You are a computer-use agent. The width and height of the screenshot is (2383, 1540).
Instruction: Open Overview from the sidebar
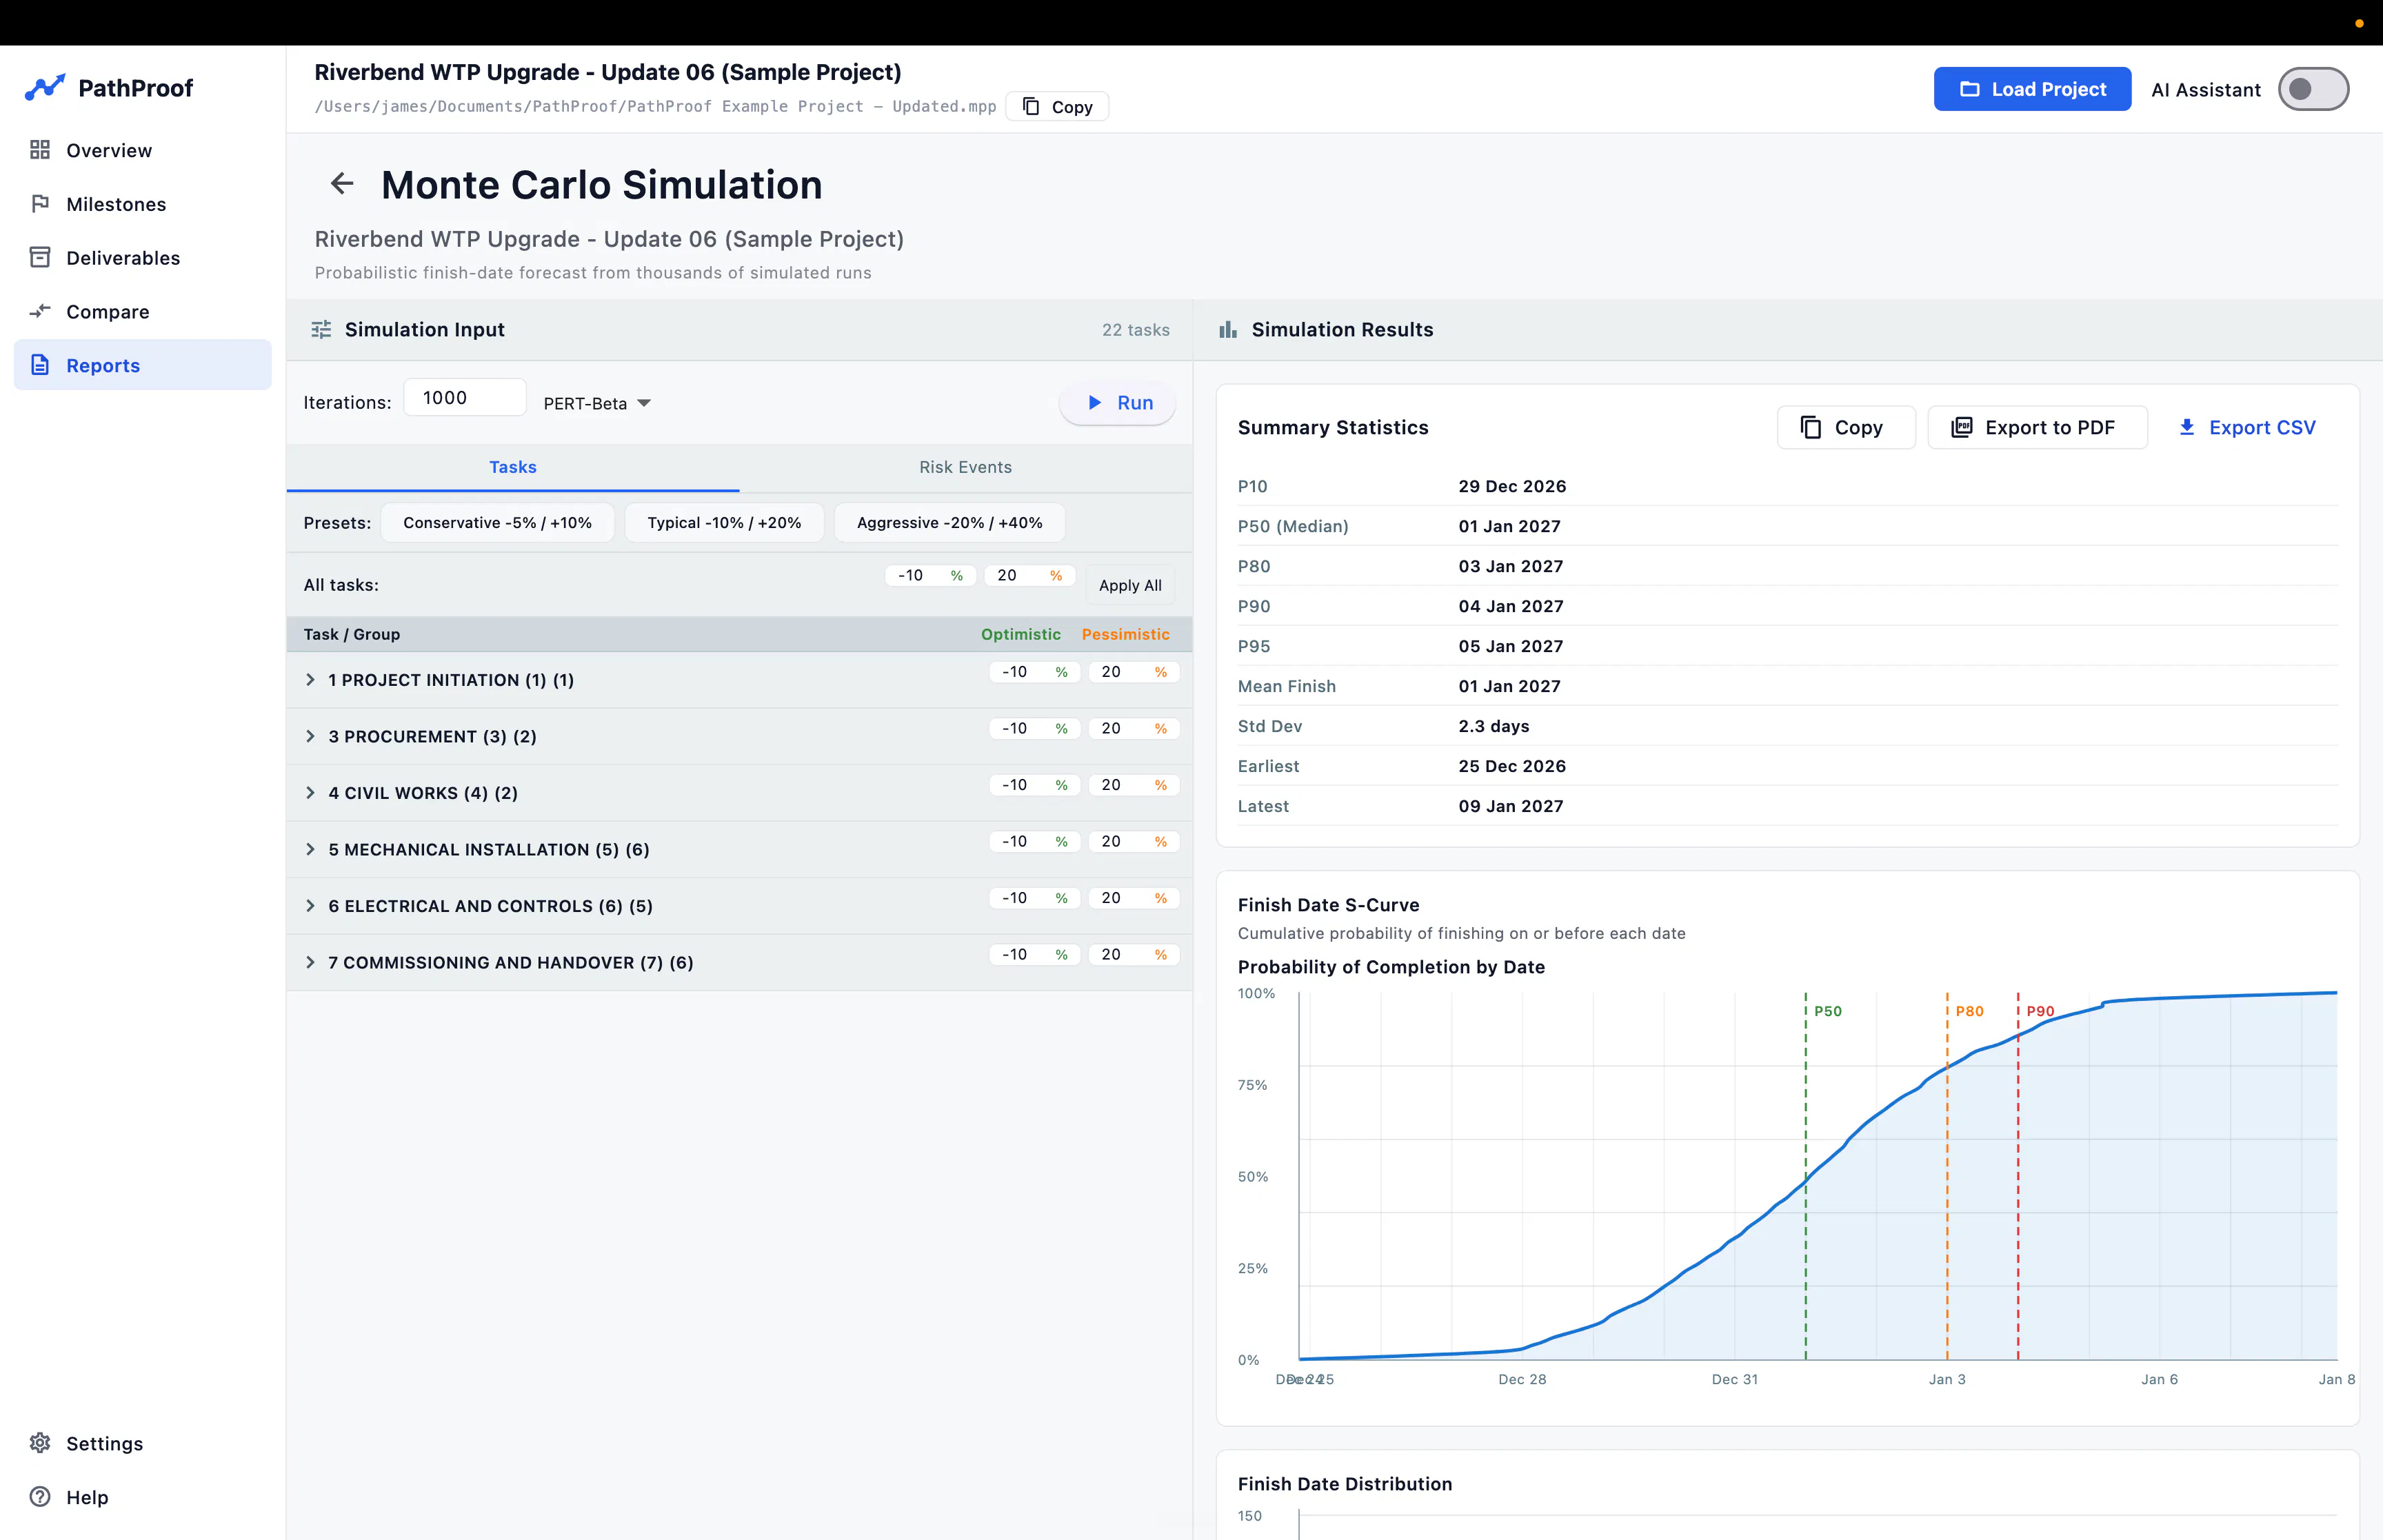click(142, 150)
